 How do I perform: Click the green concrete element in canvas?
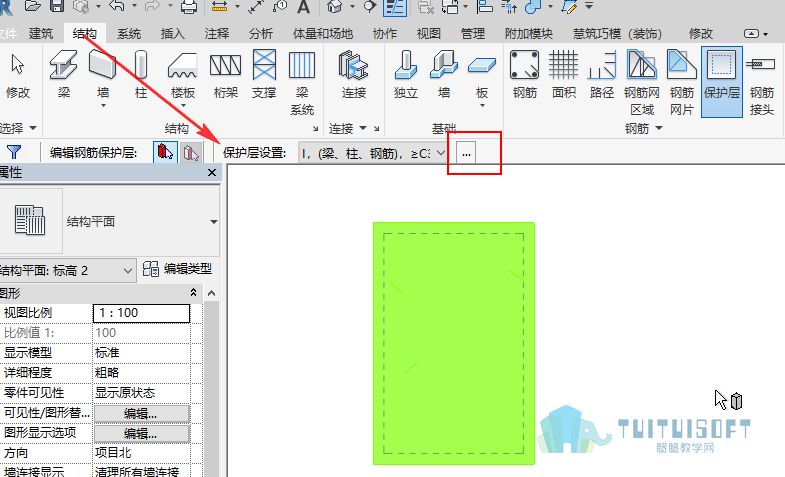click(x=454, y=343)
